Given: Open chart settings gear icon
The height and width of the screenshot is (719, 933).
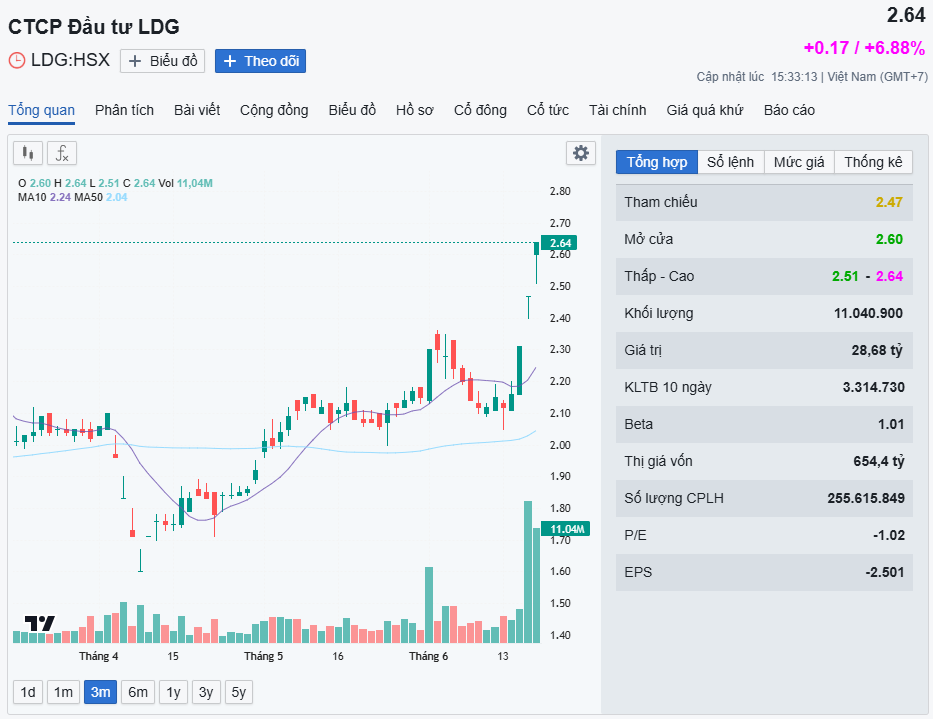Looking at the screenshot, I should [x=581, y=153].
